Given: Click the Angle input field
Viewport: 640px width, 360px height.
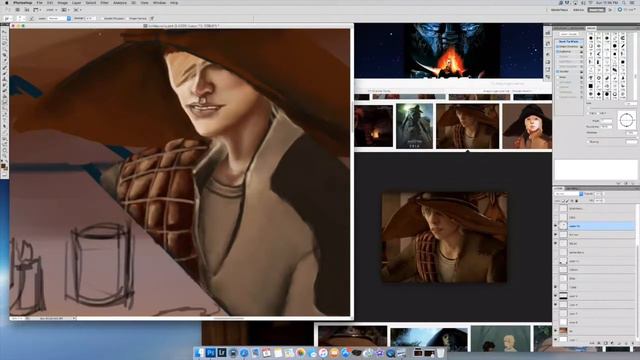Looking at the screenshot, I should pyautogui.click(x=607, y=121).
